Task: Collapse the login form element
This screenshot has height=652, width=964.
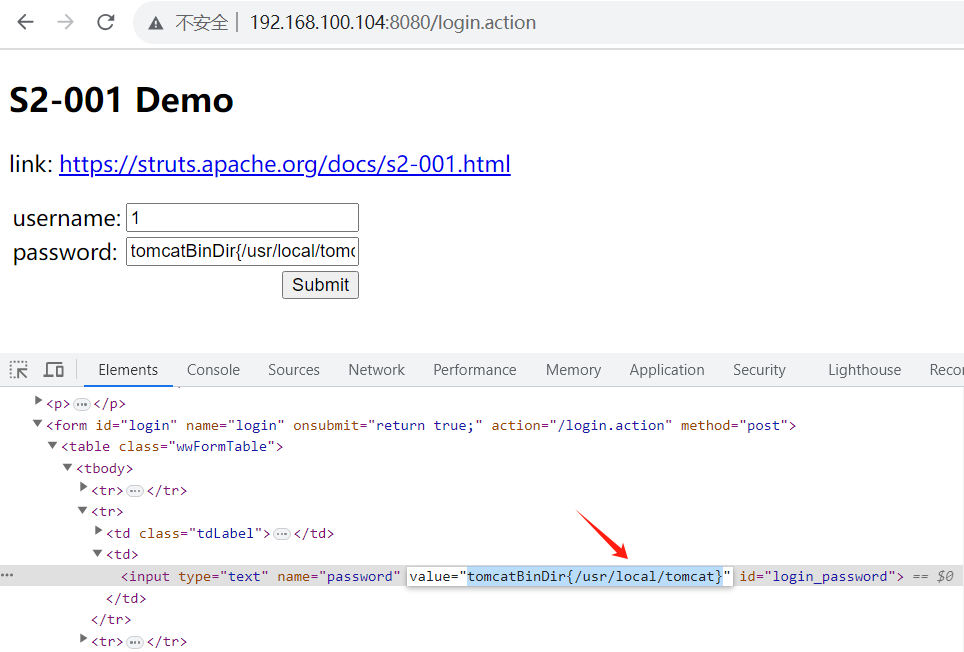Action: pyautogui.click(x=39, y=425)
